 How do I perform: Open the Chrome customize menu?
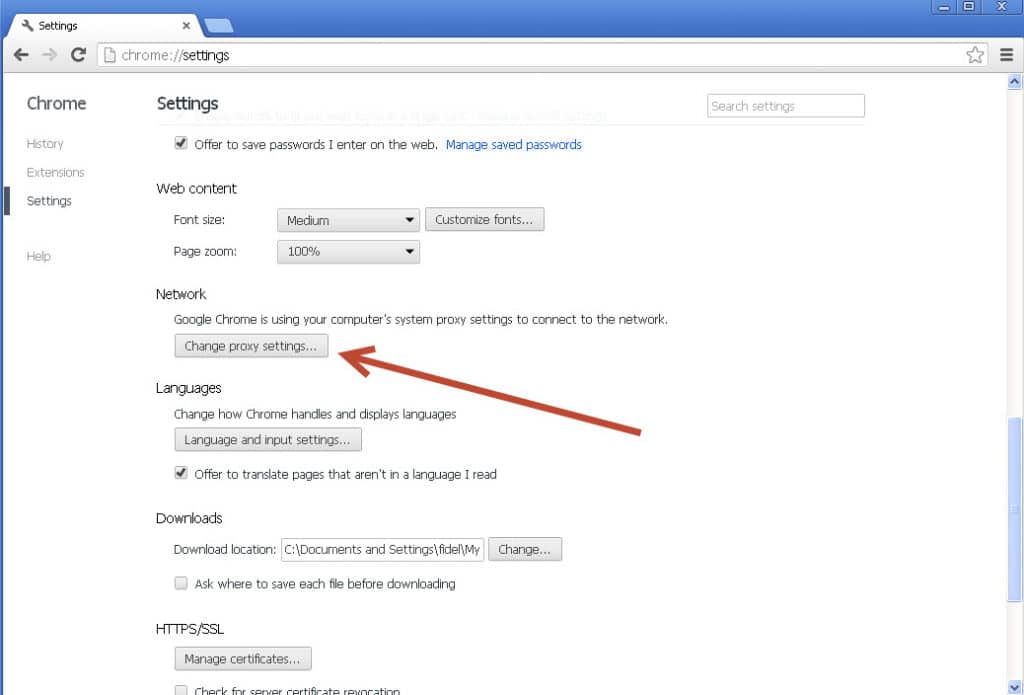tap(1006, 55)
